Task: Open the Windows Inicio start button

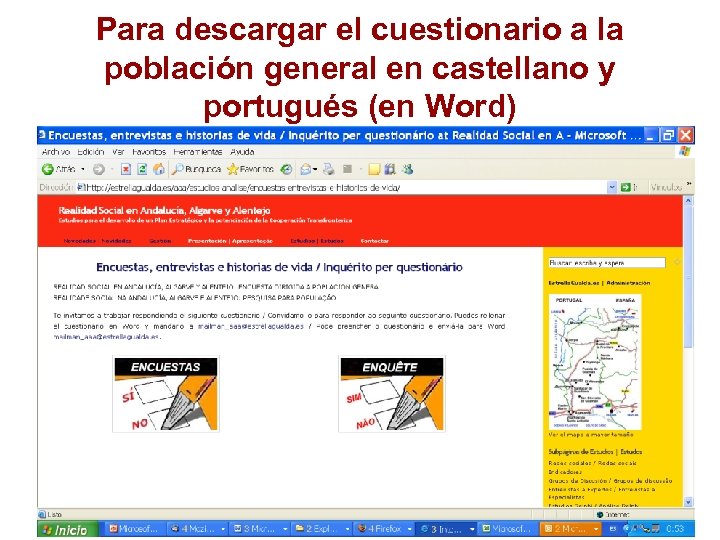Action: [68, 529]
